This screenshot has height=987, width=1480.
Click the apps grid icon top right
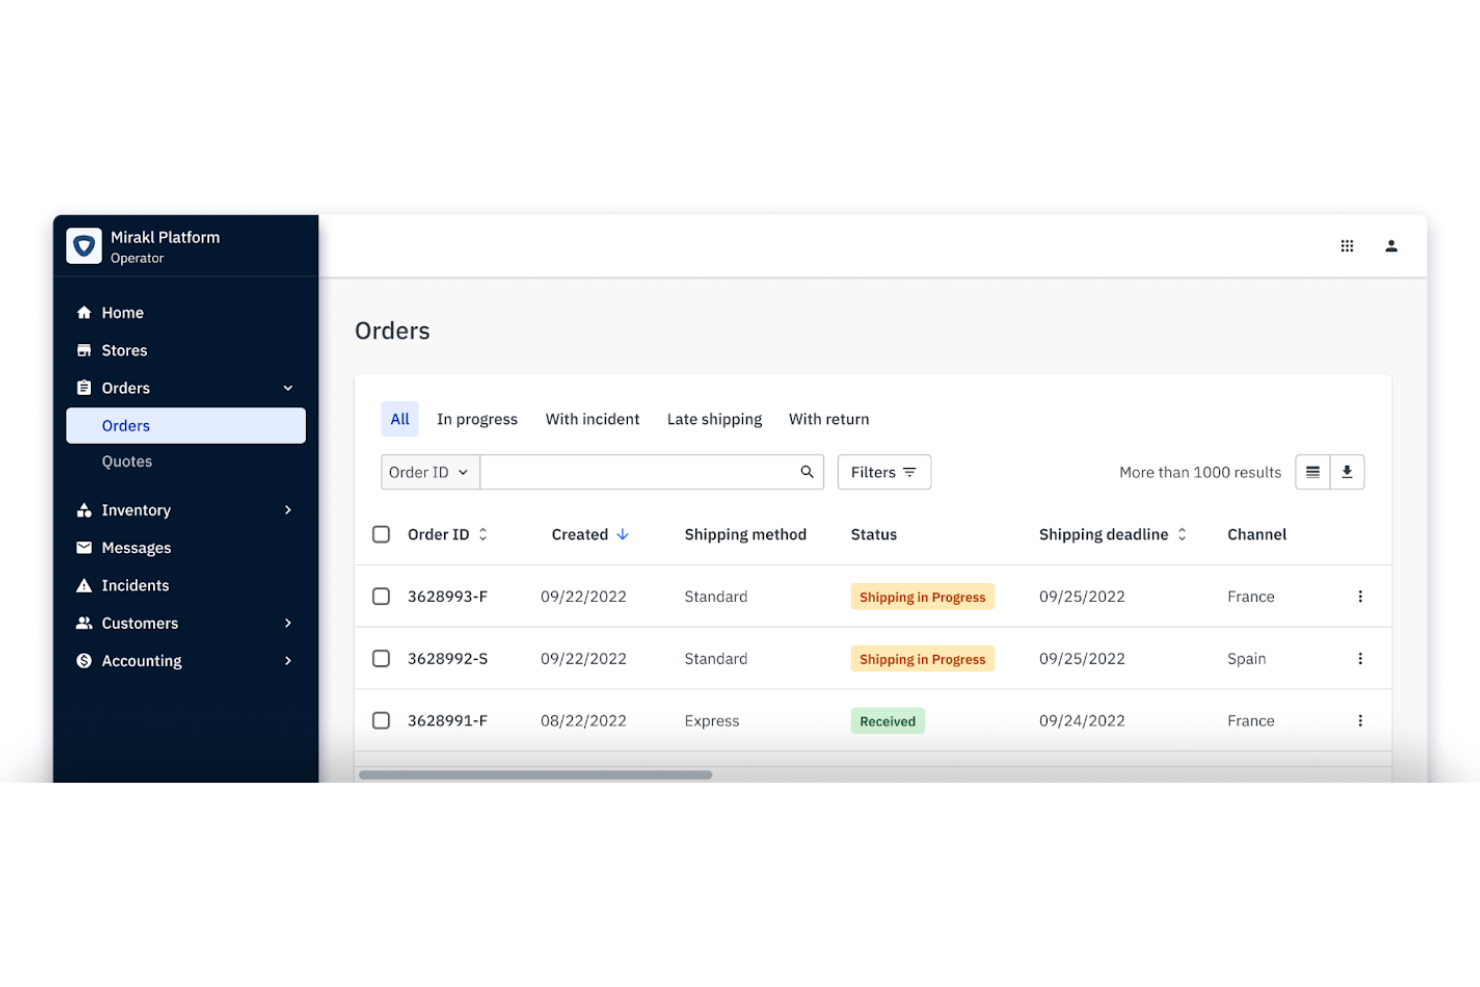[x=1347, y=245]
